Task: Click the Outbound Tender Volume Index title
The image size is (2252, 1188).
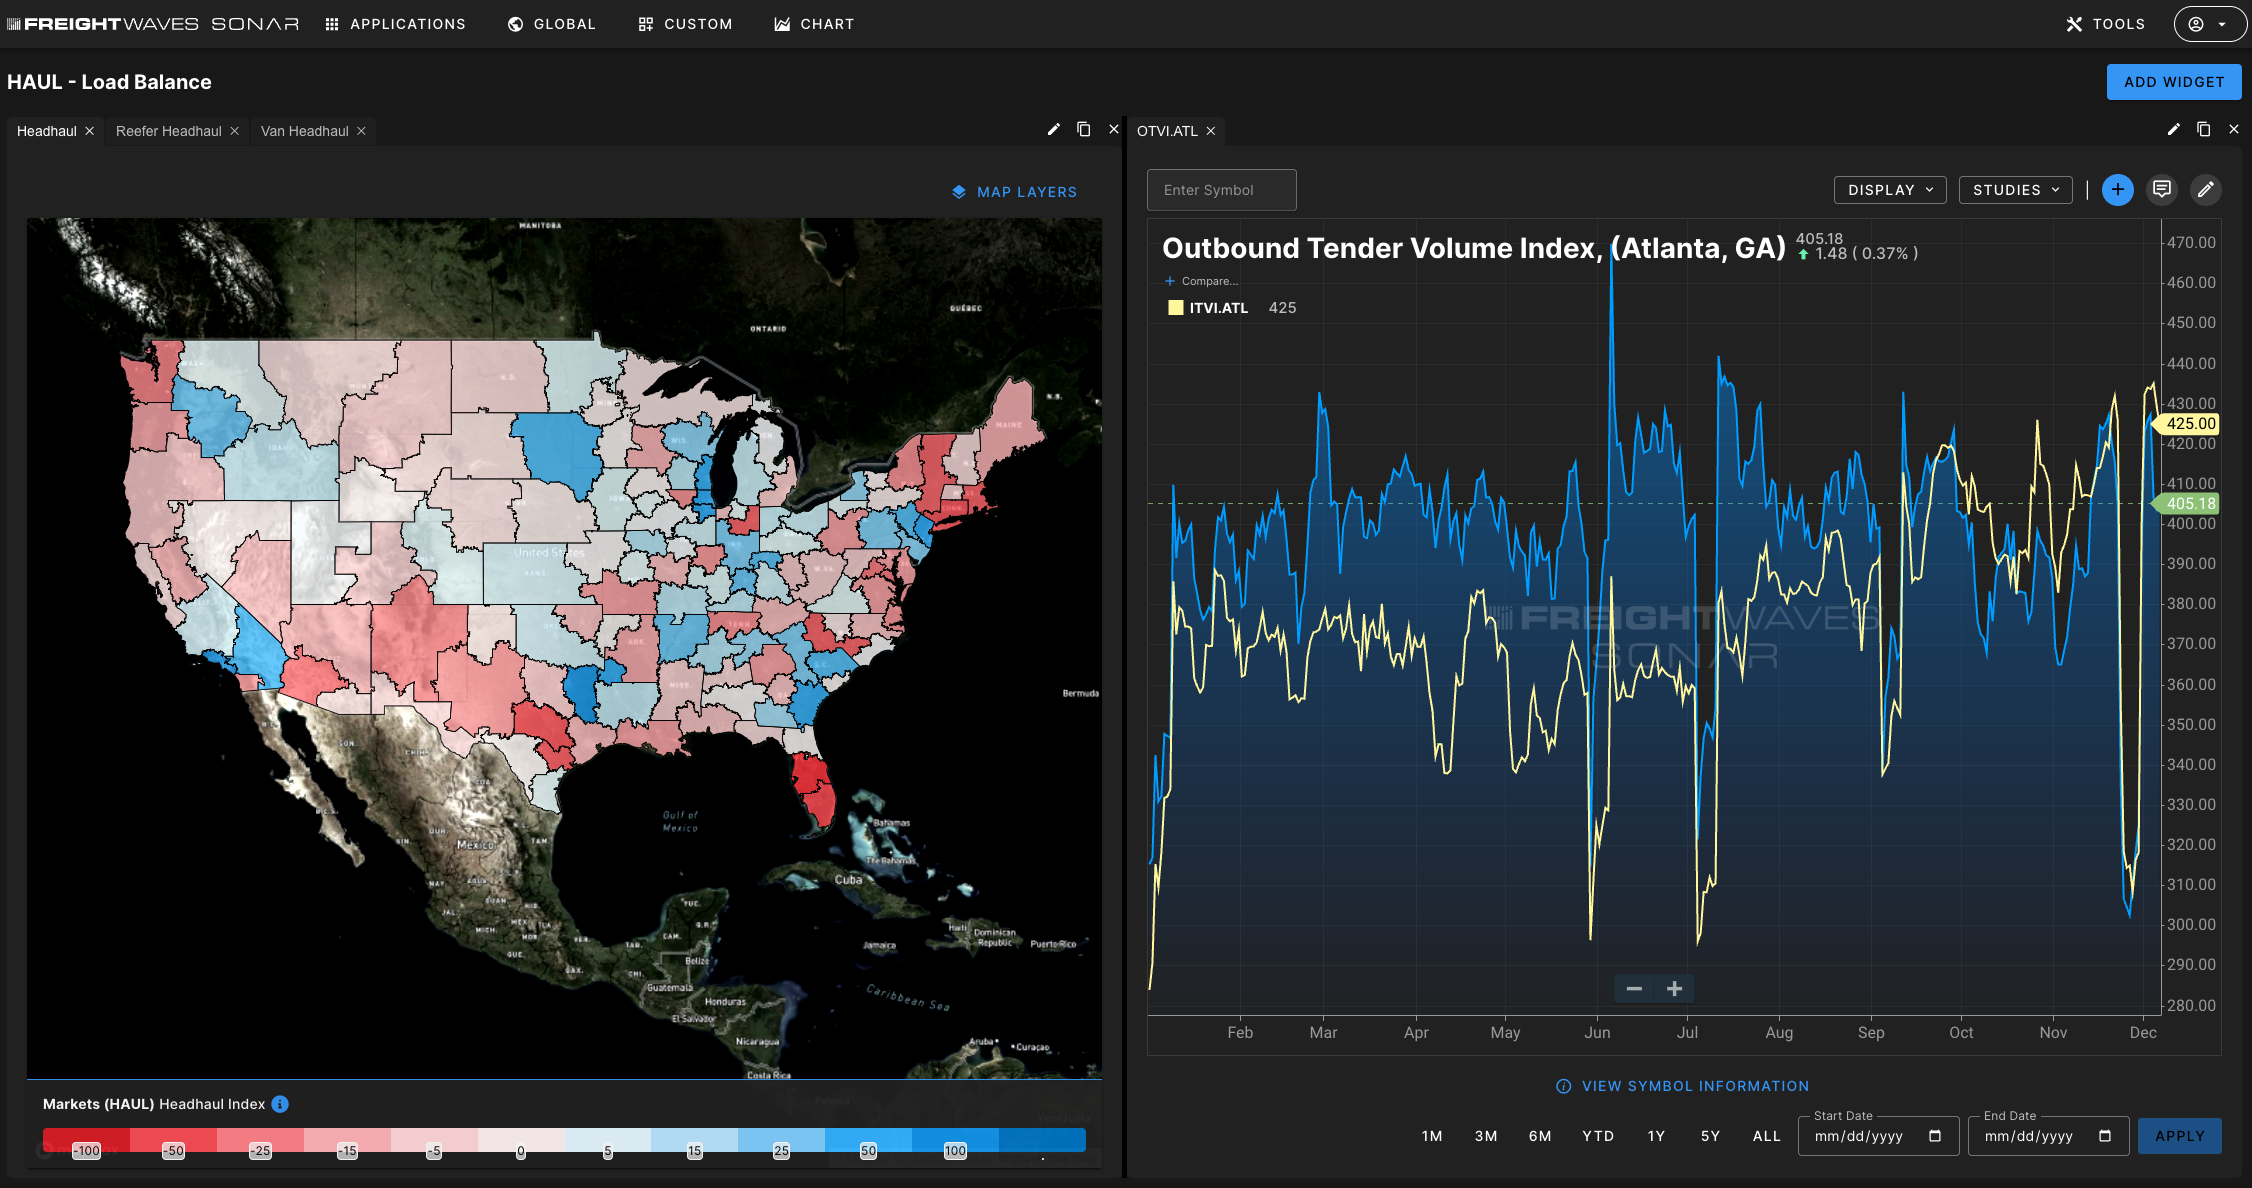Action: tap(1474, 248)
